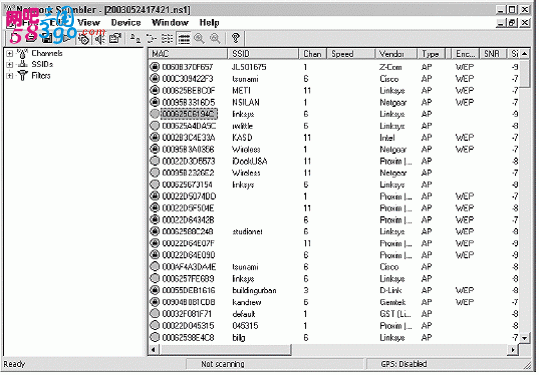
Task: Click the Zoom Out magnifier icon
Action: tap(215, 38)
